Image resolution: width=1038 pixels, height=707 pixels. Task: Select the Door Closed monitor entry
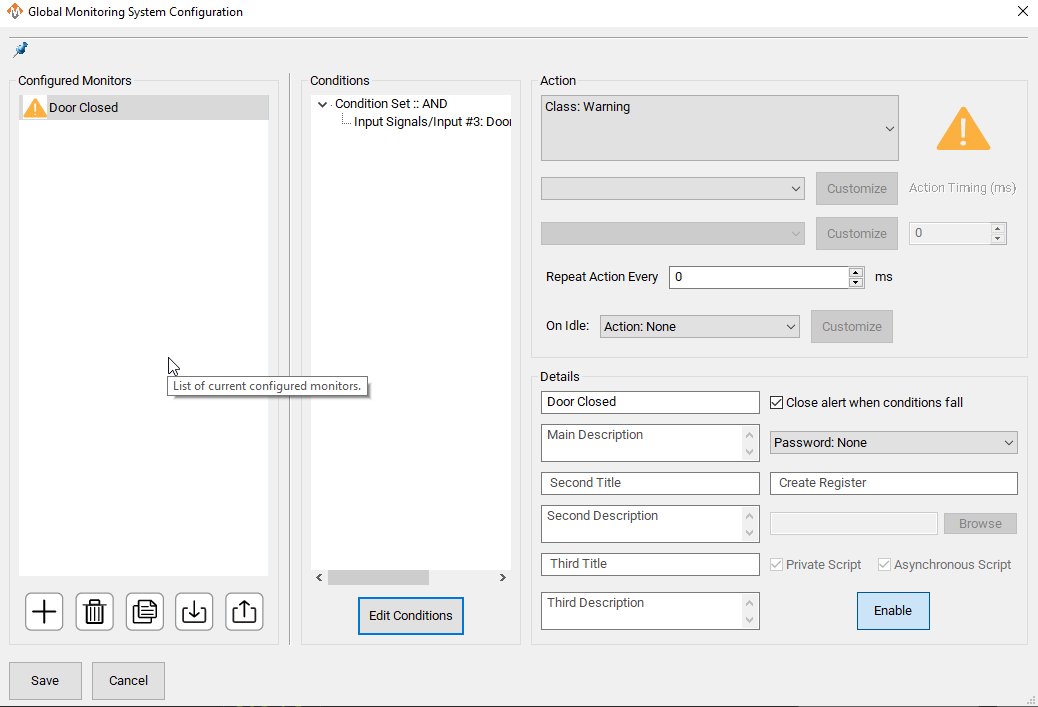click(84, 108)
